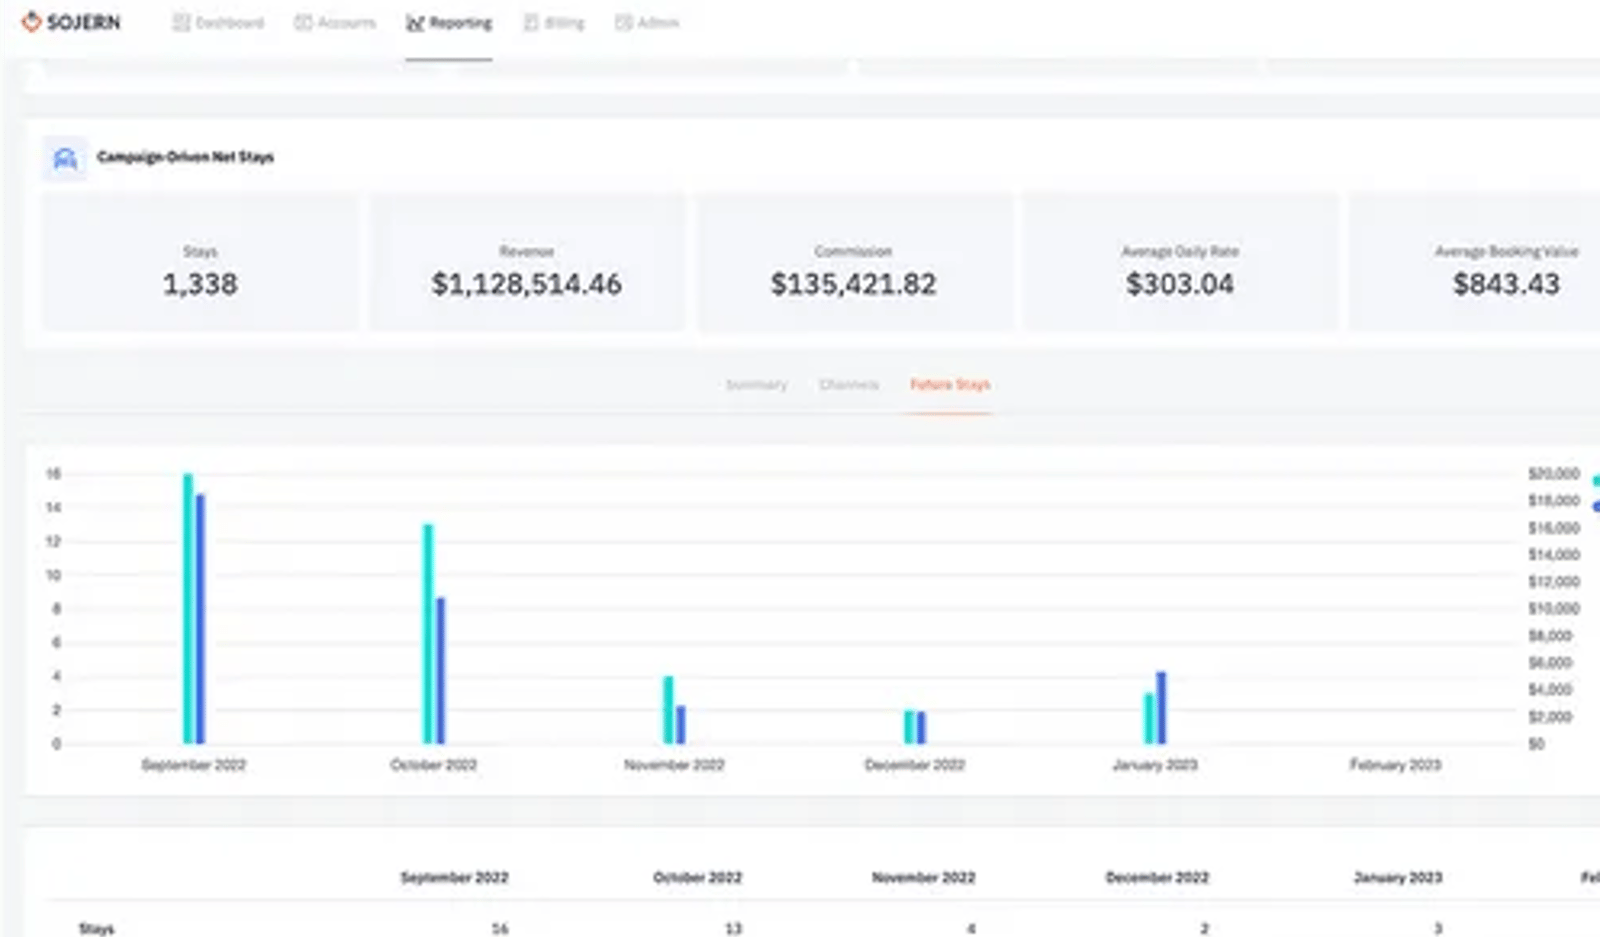Screen dimensions: 1600x937
Task: Click the blue September 2022 chart bar
Action: pyautogui.click(x=200, y=619)
